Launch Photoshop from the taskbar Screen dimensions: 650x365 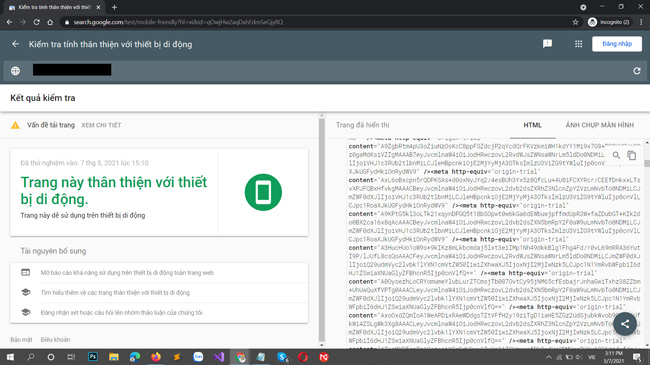point(92,357)
